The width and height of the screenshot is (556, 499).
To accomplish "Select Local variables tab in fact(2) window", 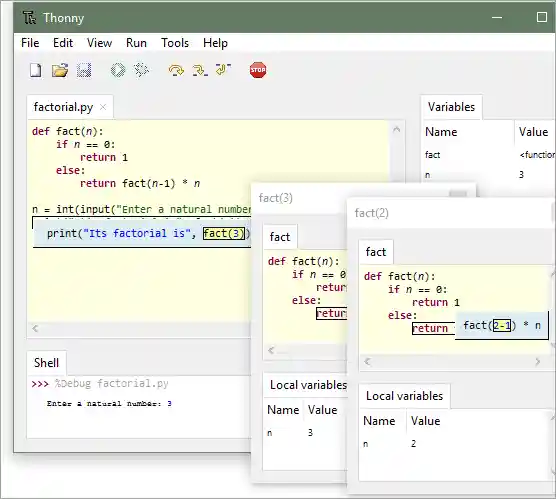I will 404,396.
